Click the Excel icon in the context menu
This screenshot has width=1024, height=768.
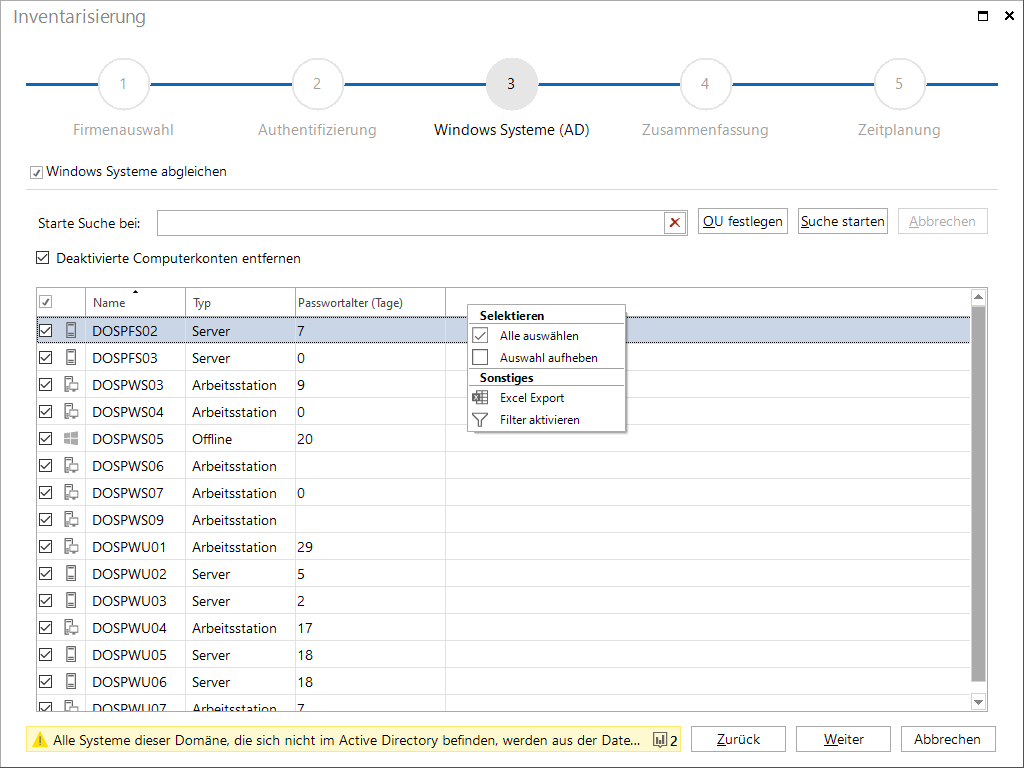click(x=480, y=397)
